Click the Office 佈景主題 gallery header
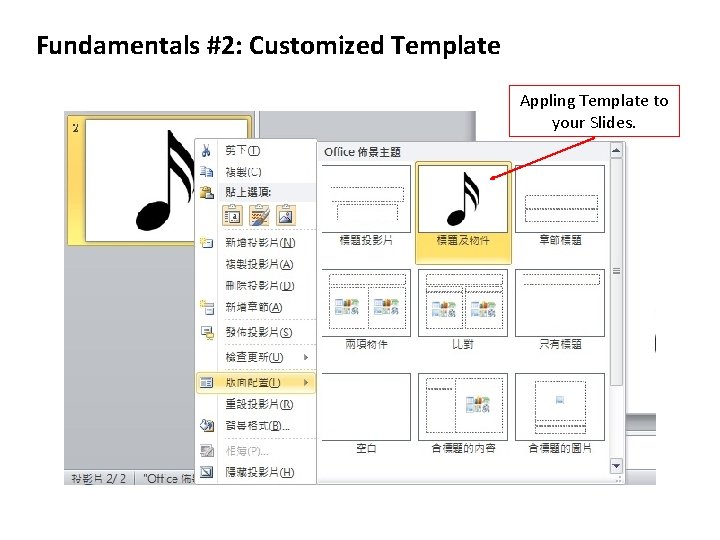The image size is (720, 540). (x=362, y=152)
